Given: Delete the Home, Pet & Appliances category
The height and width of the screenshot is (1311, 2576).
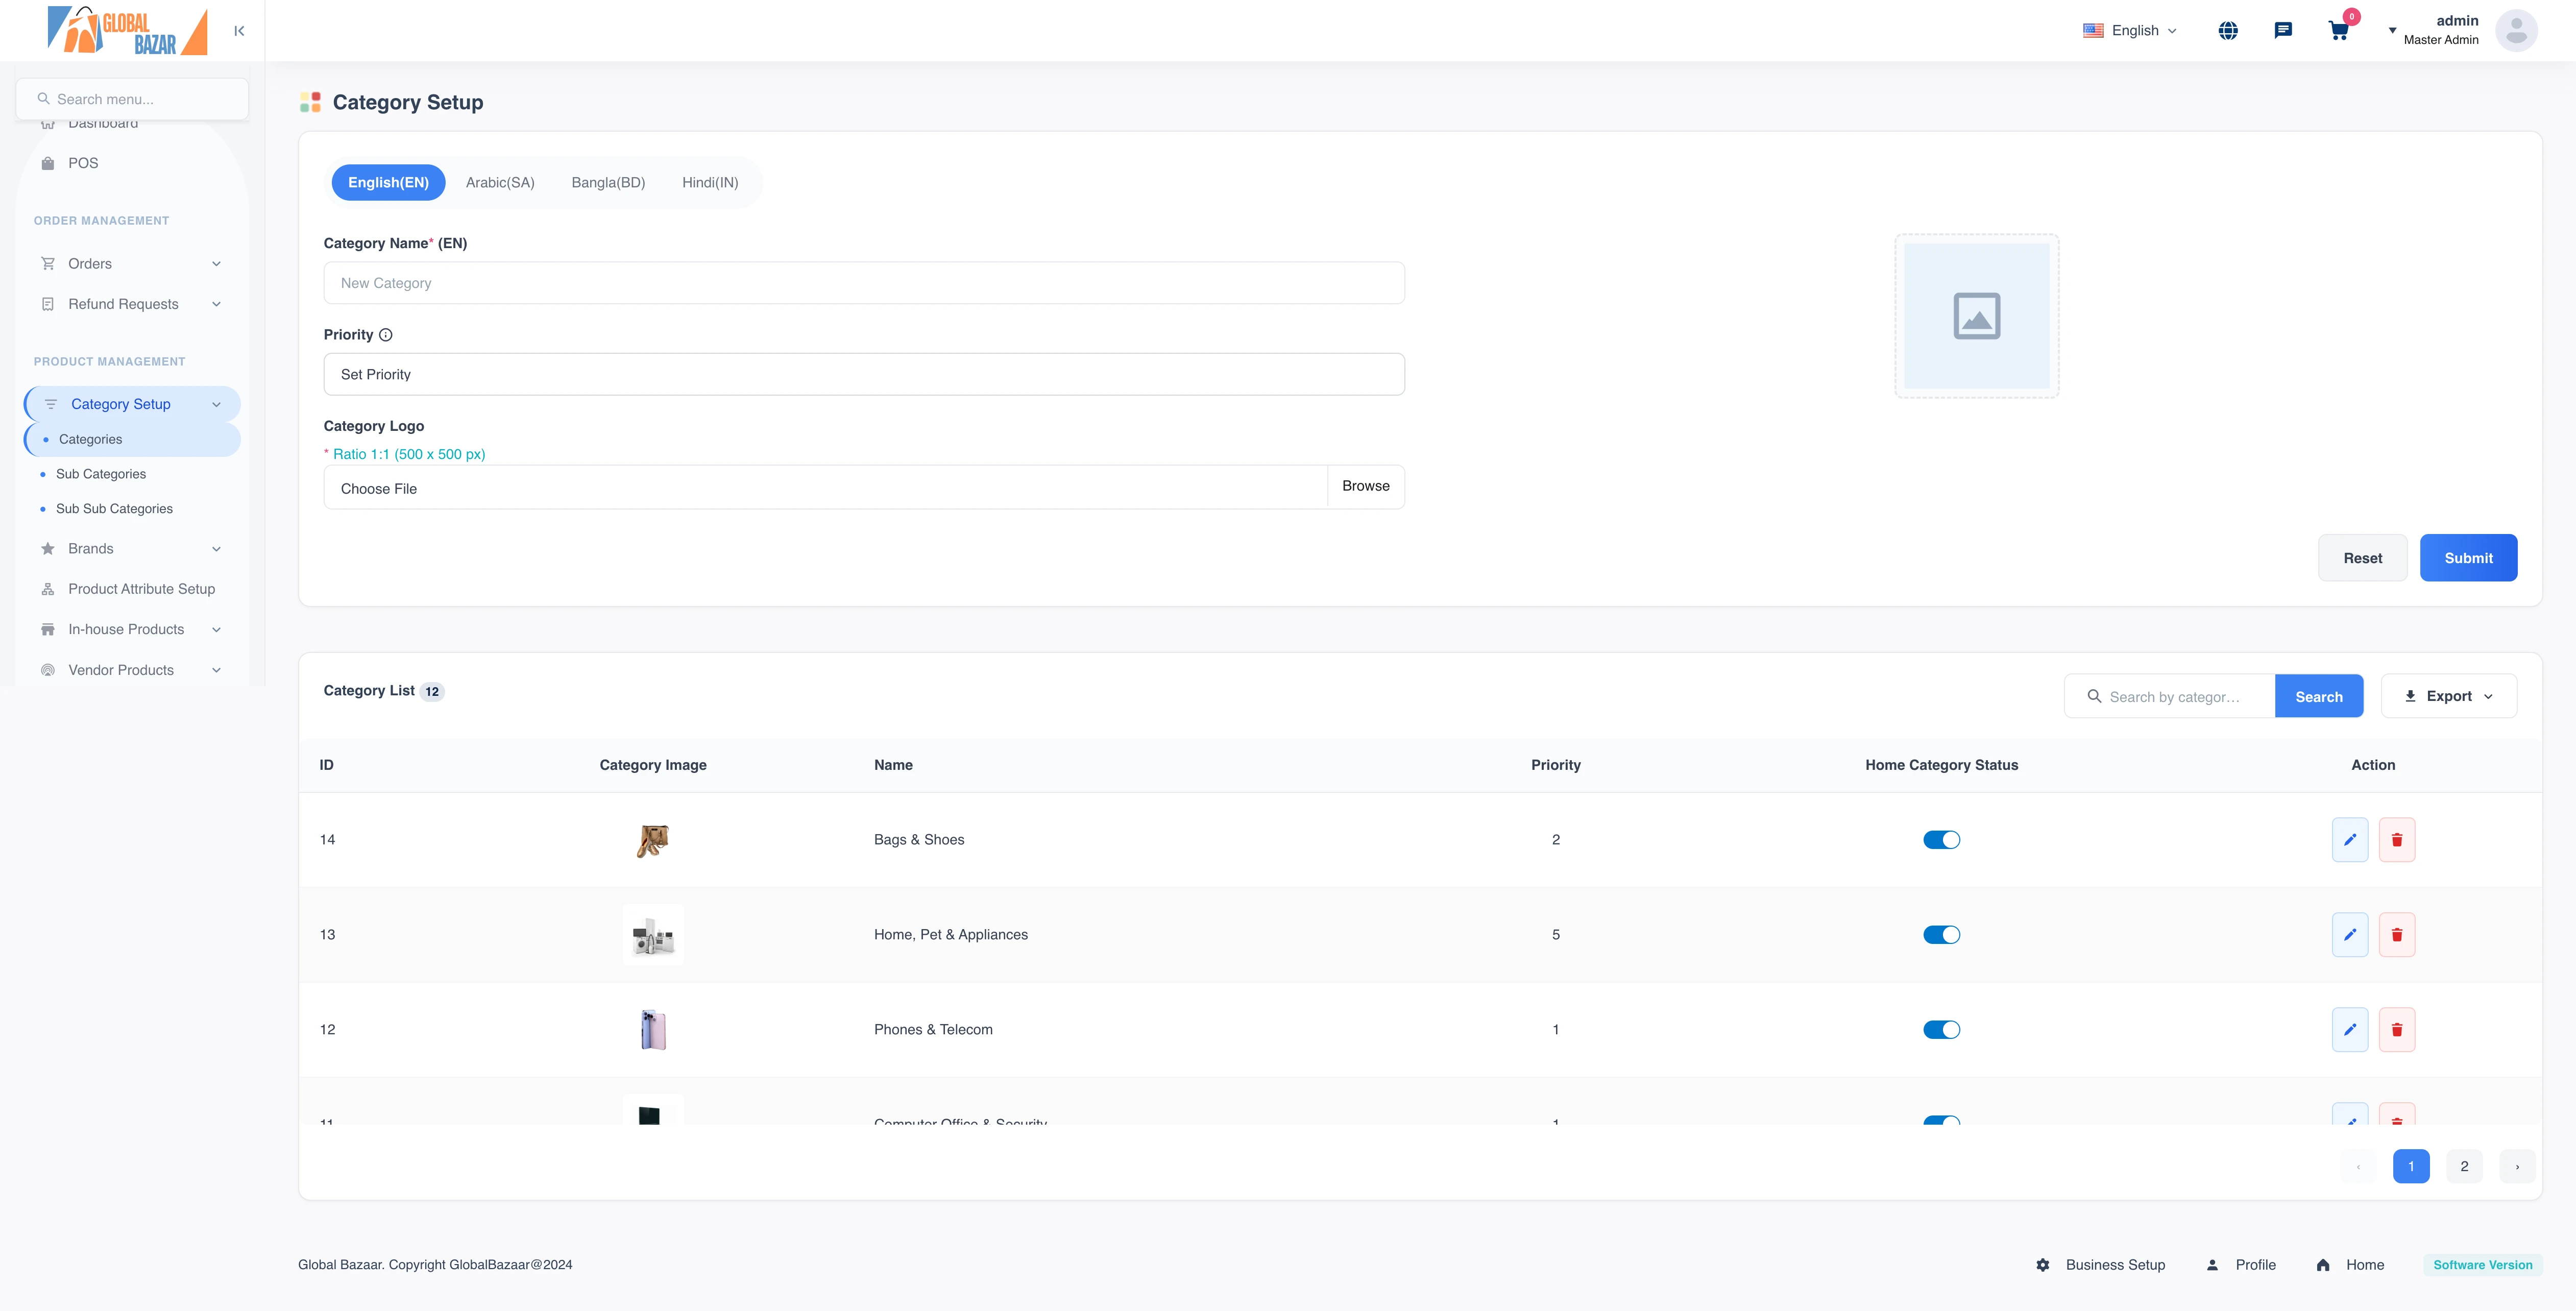Looking at the screenshot, I should tap(2397, 935).
